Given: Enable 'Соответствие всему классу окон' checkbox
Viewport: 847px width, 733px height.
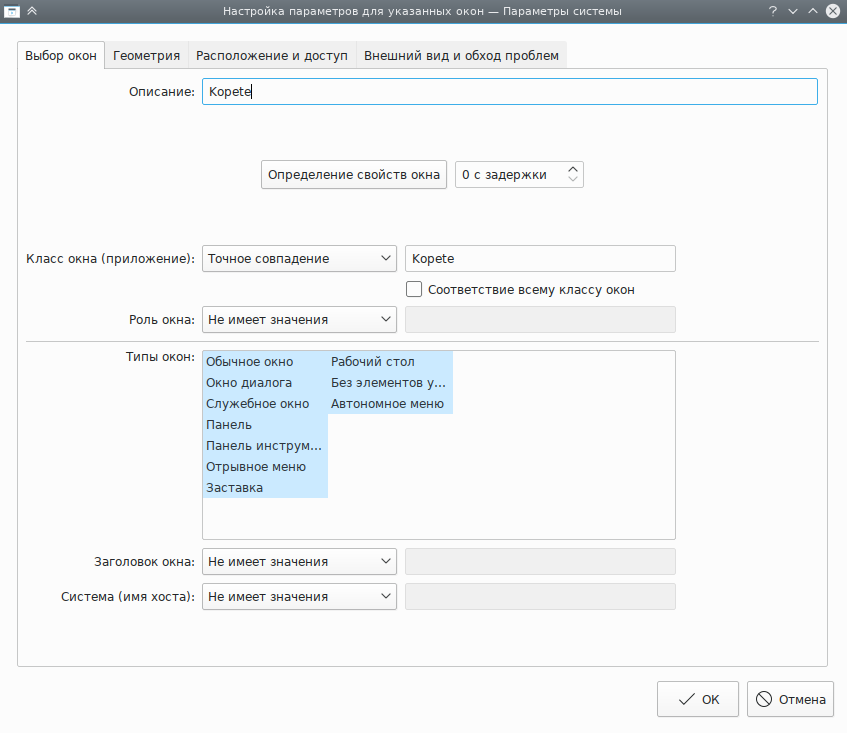Looking at the screenshot, I should 414,290.
